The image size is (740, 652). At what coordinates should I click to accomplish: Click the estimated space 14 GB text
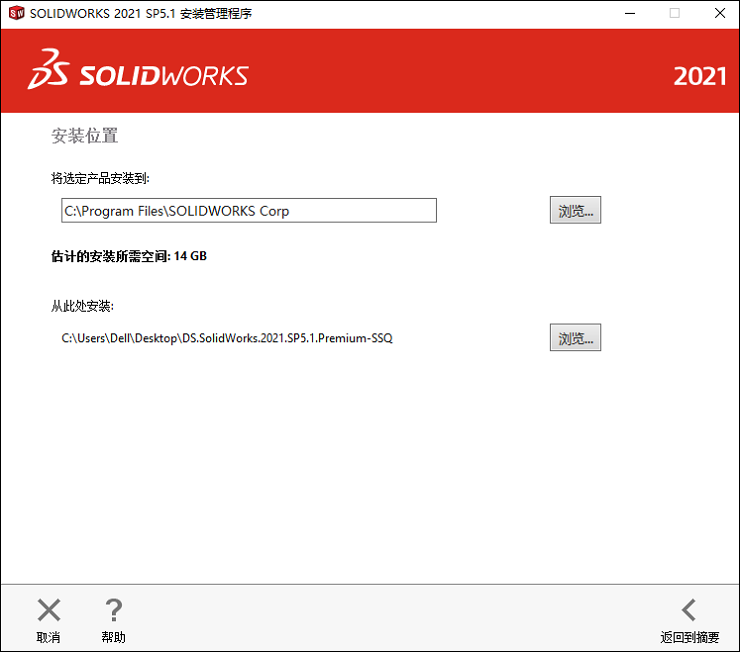tap(129, 256)
